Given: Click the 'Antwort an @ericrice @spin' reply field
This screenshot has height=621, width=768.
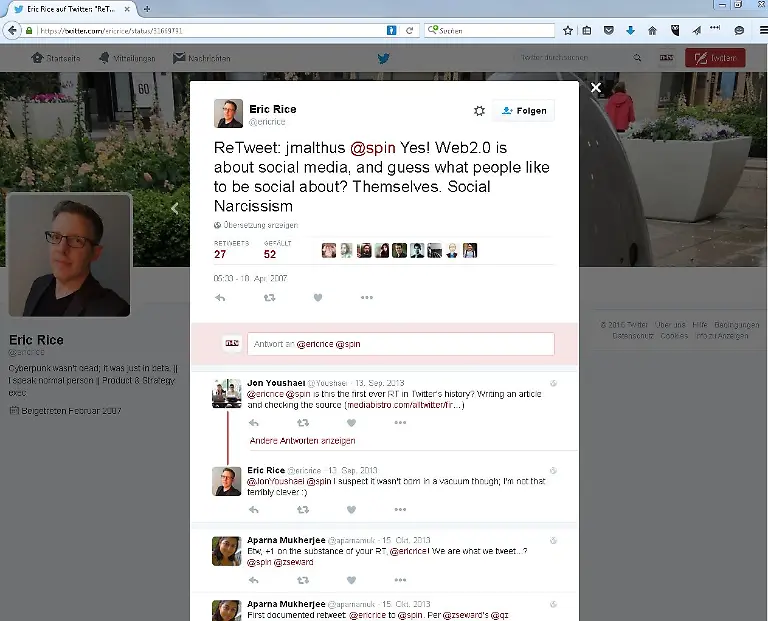Looking at the screenshot, I should pos(400,344).
